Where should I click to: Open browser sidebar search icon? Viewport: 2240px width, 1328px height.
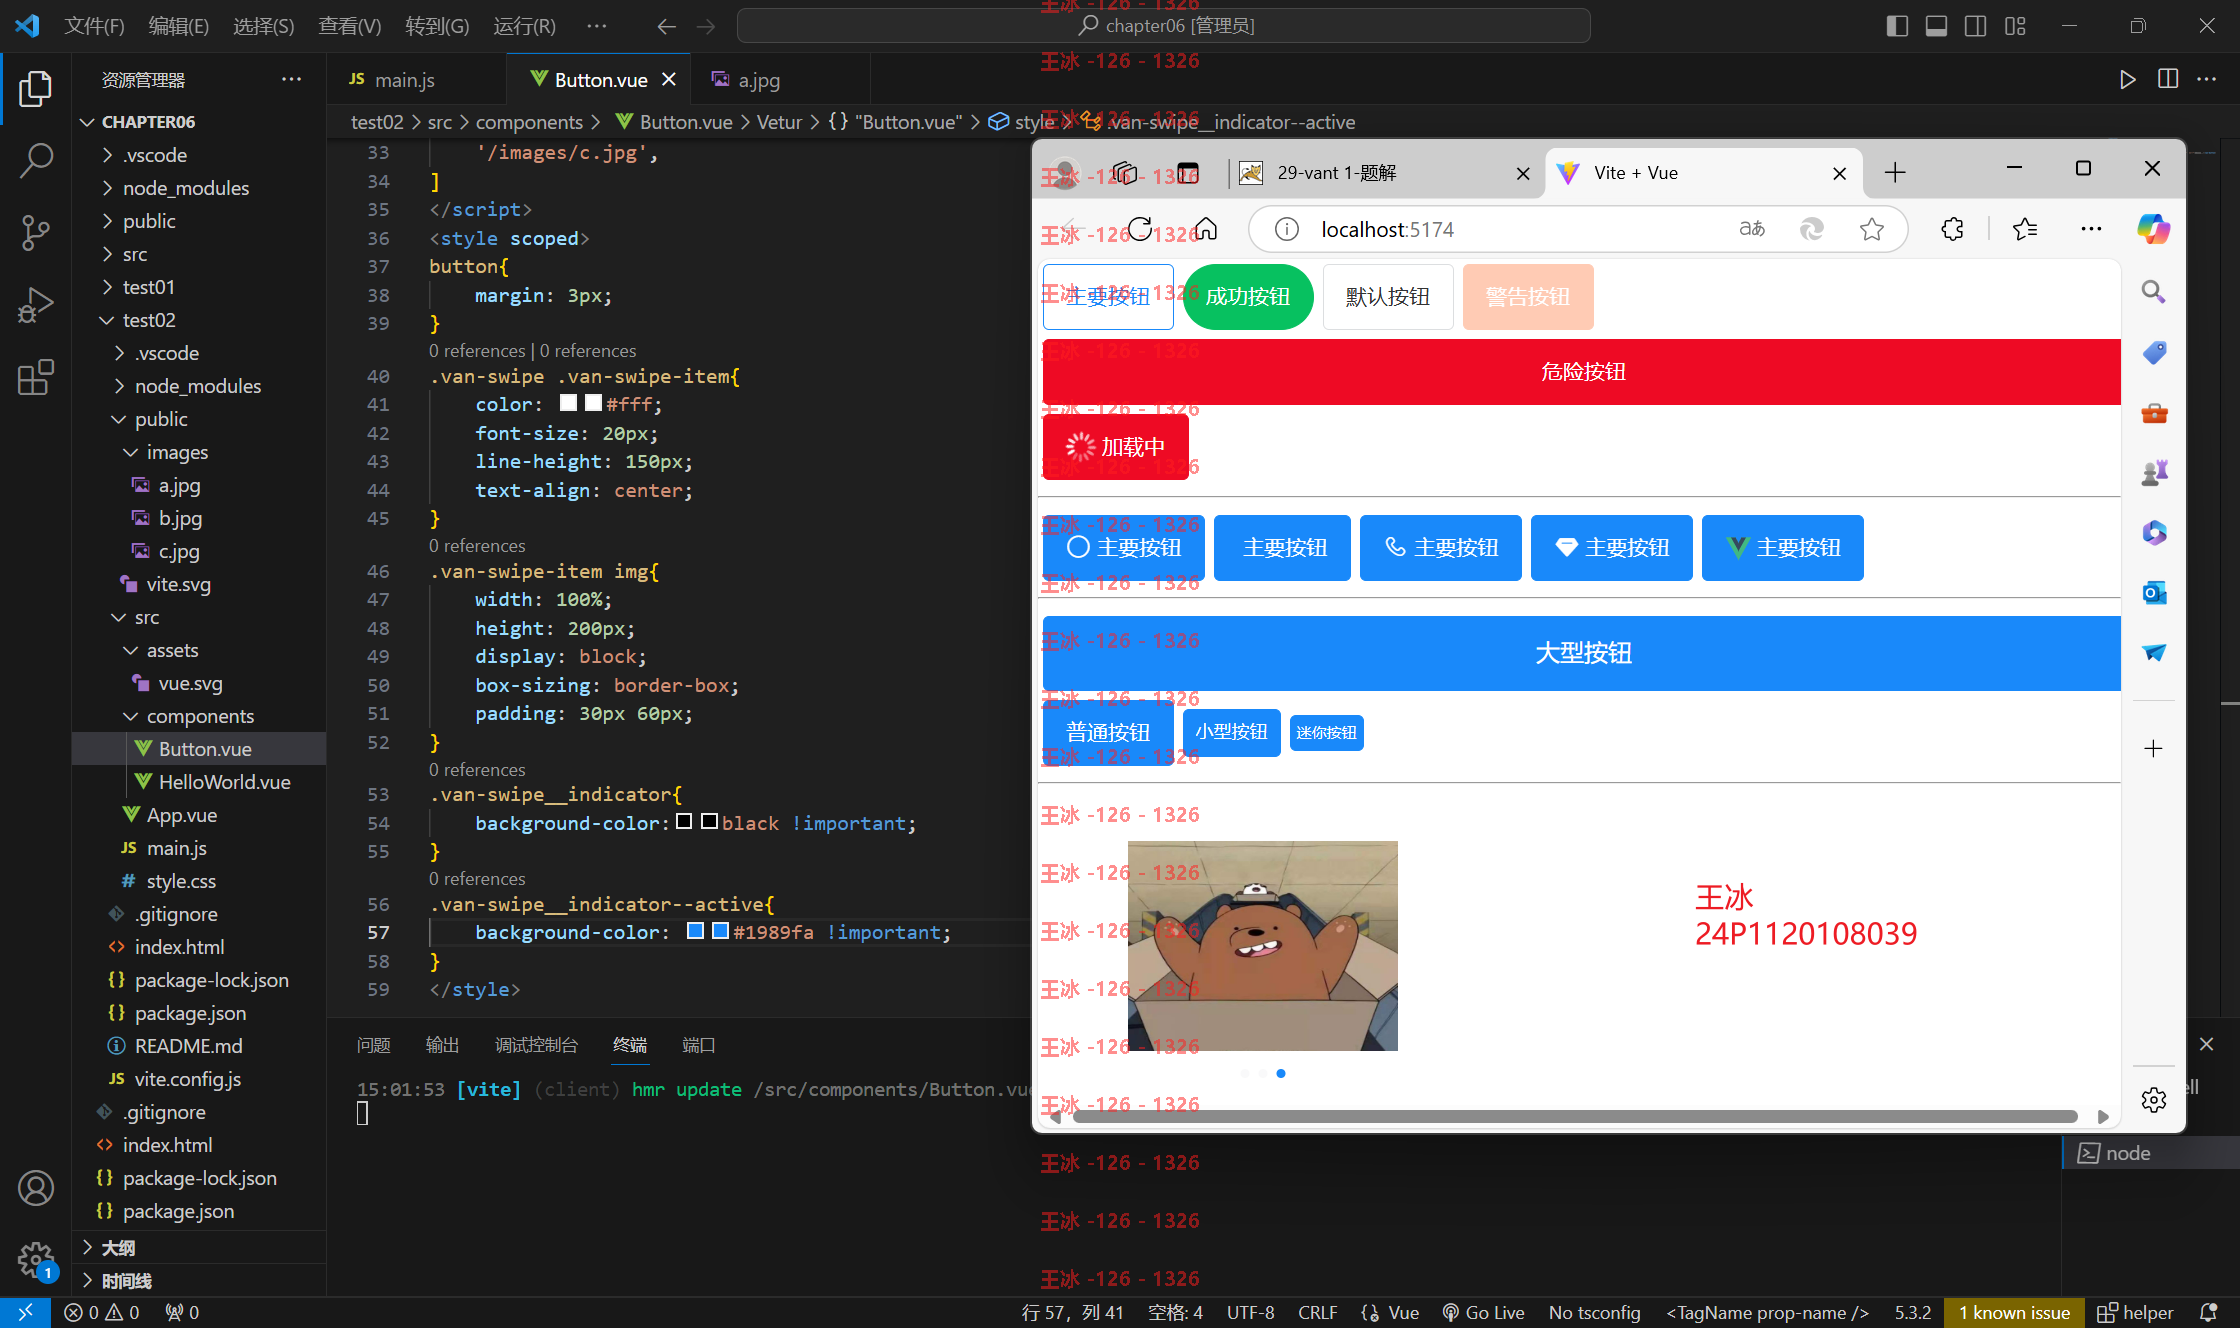pos(2153,292)
